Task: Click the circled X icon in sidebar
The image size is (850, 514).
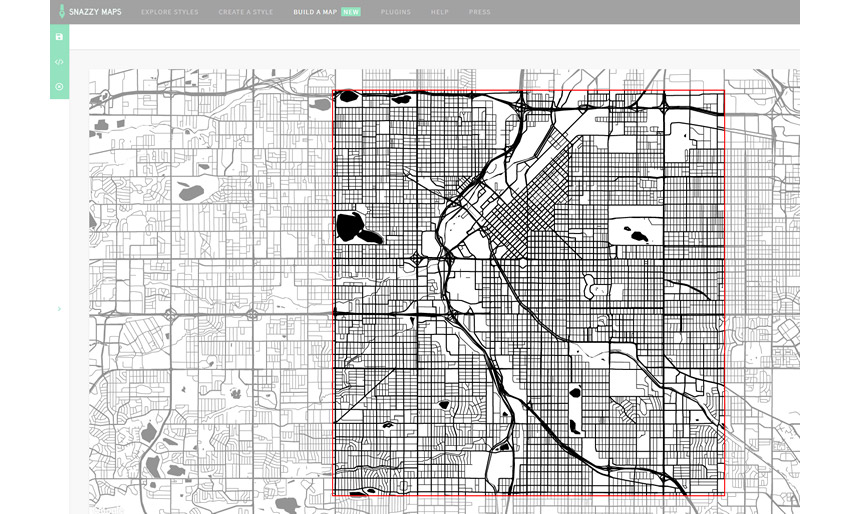Action: (x=59, y=87)
